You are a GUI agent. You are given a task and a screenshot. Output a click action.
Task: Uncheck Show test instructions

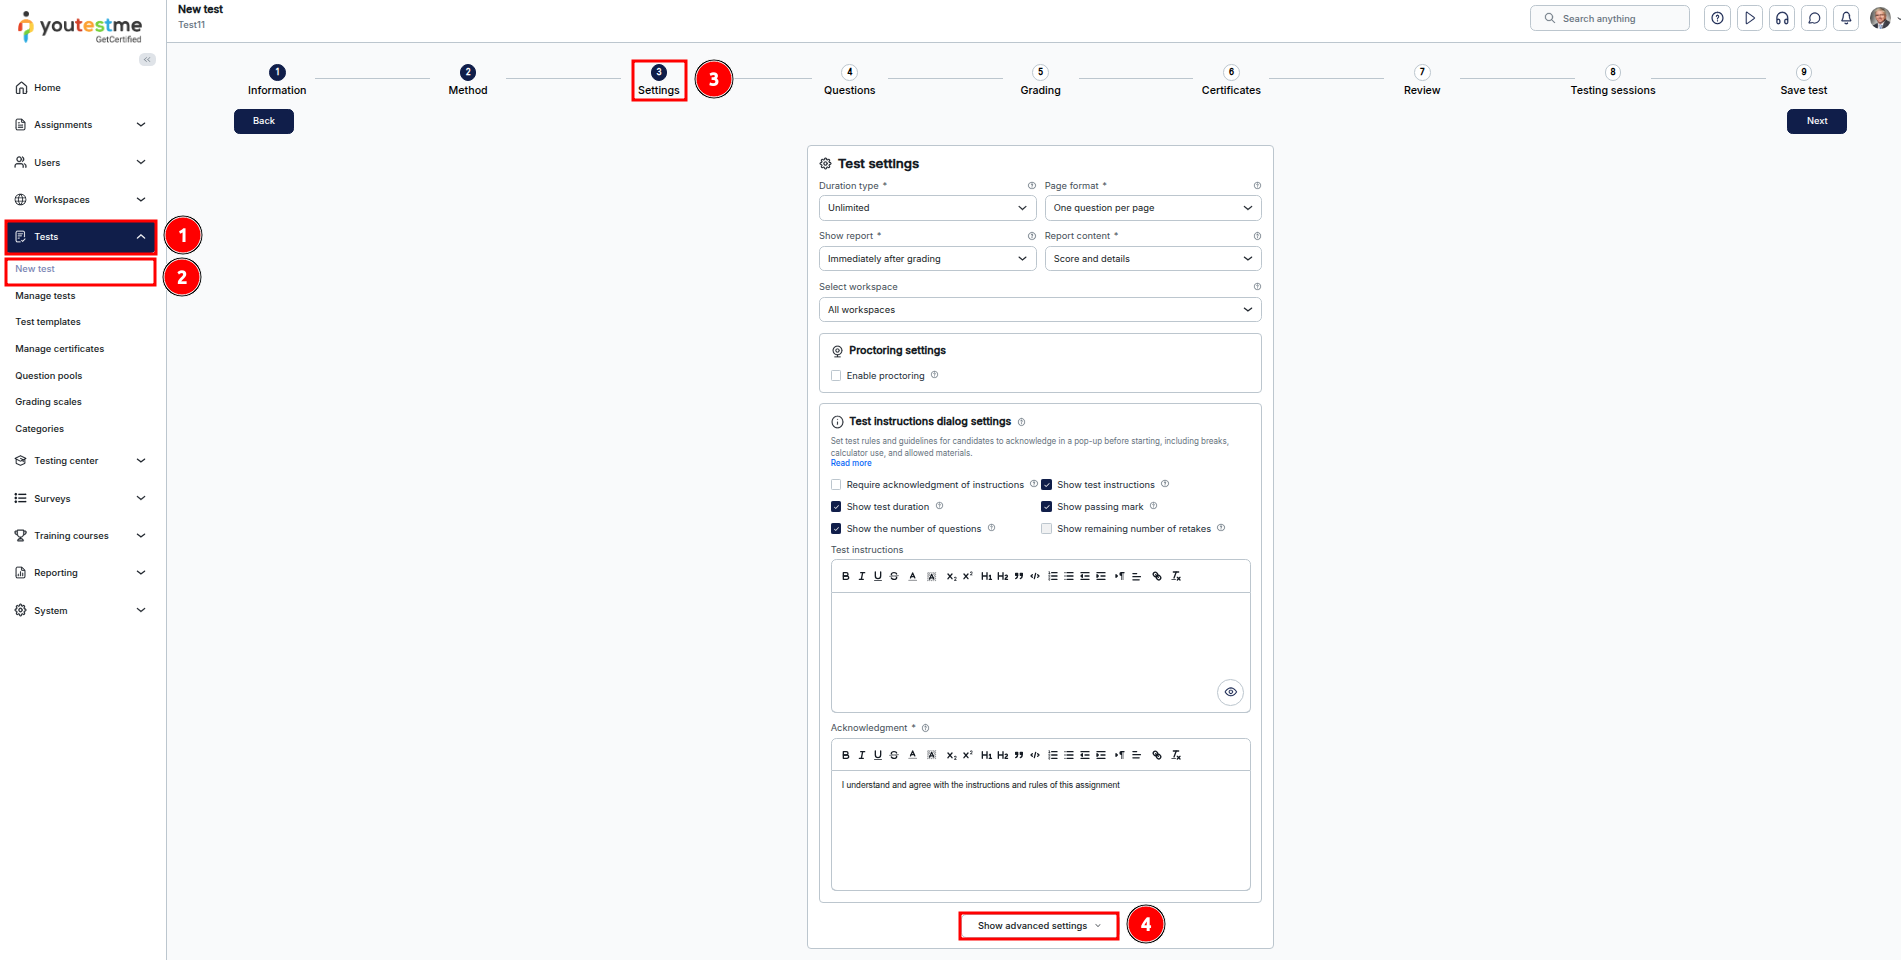point(1047,485)
